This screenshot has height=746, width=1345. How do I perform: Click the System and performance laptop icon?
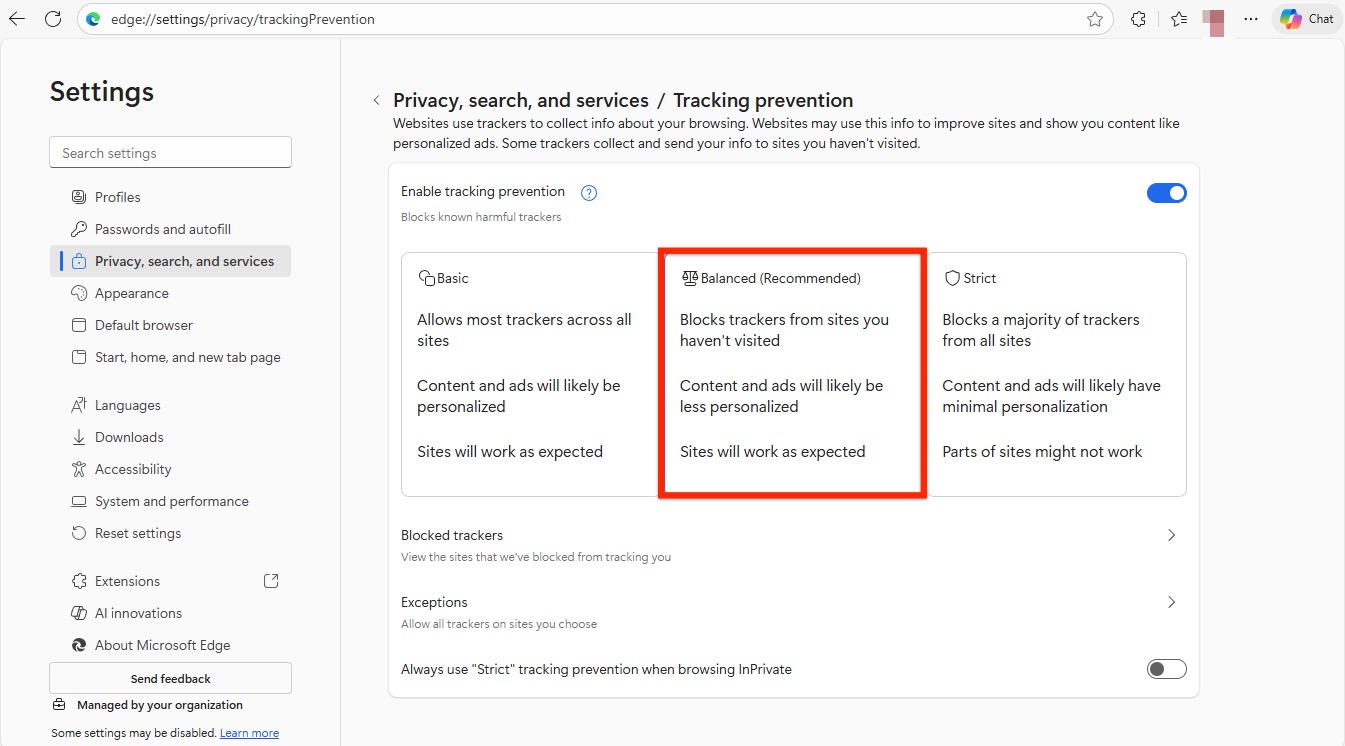(79, 501)
